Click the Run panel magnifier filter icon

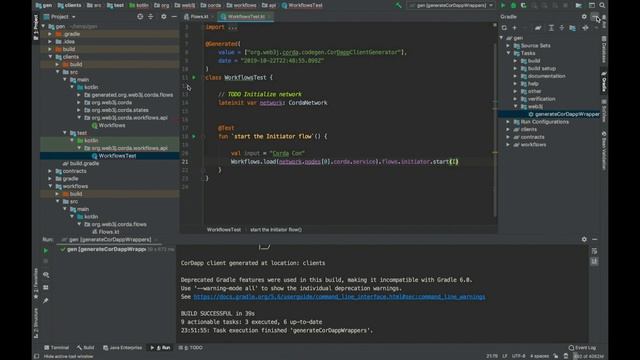(x=46, y=275)
